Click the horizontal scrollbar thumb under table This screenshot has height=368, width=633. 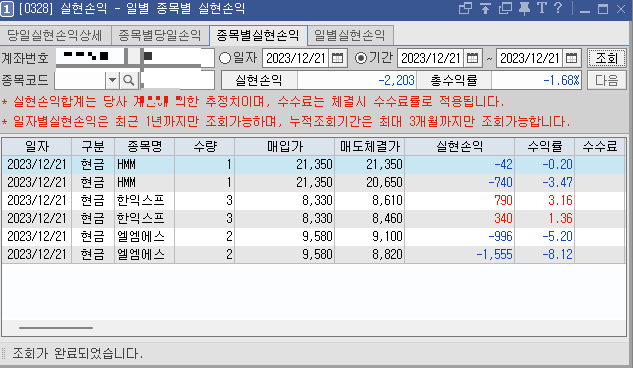tap(56, 328)
